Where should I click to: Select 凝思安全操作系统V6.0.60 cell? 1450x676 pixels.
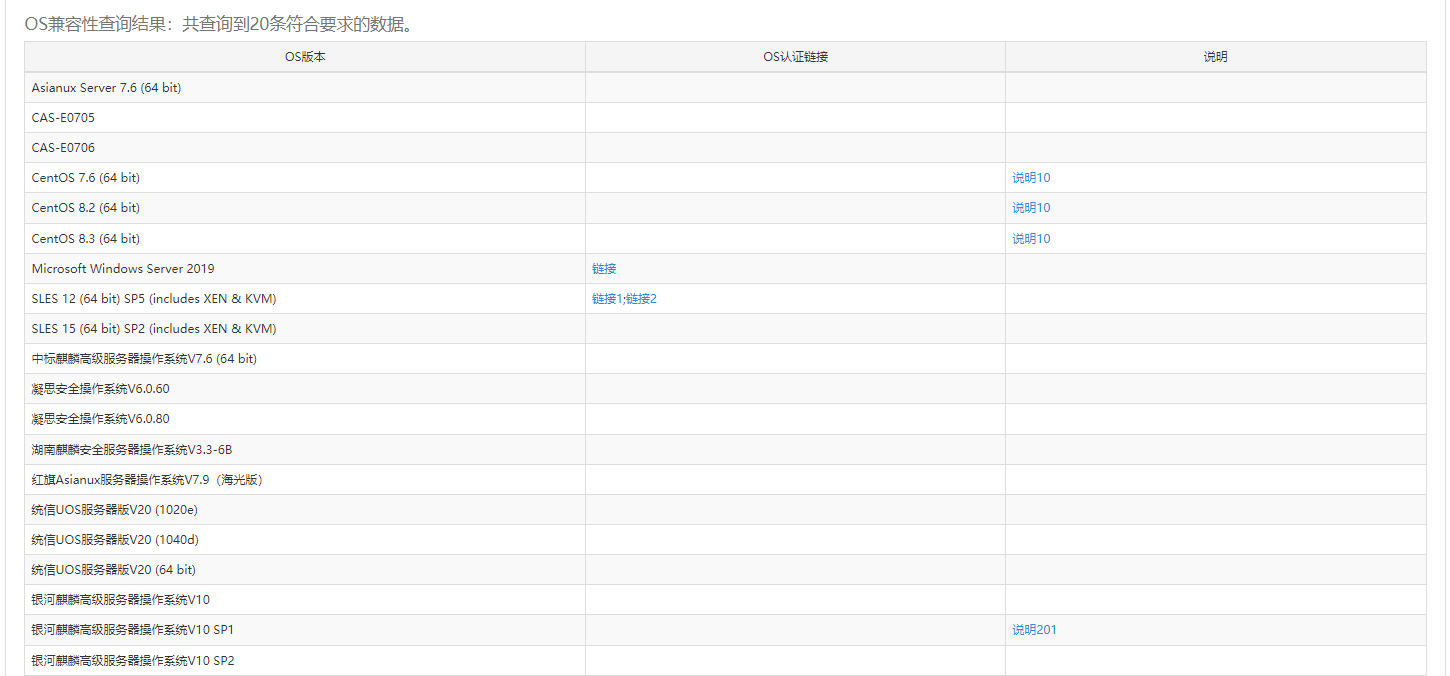click(305, 389)
